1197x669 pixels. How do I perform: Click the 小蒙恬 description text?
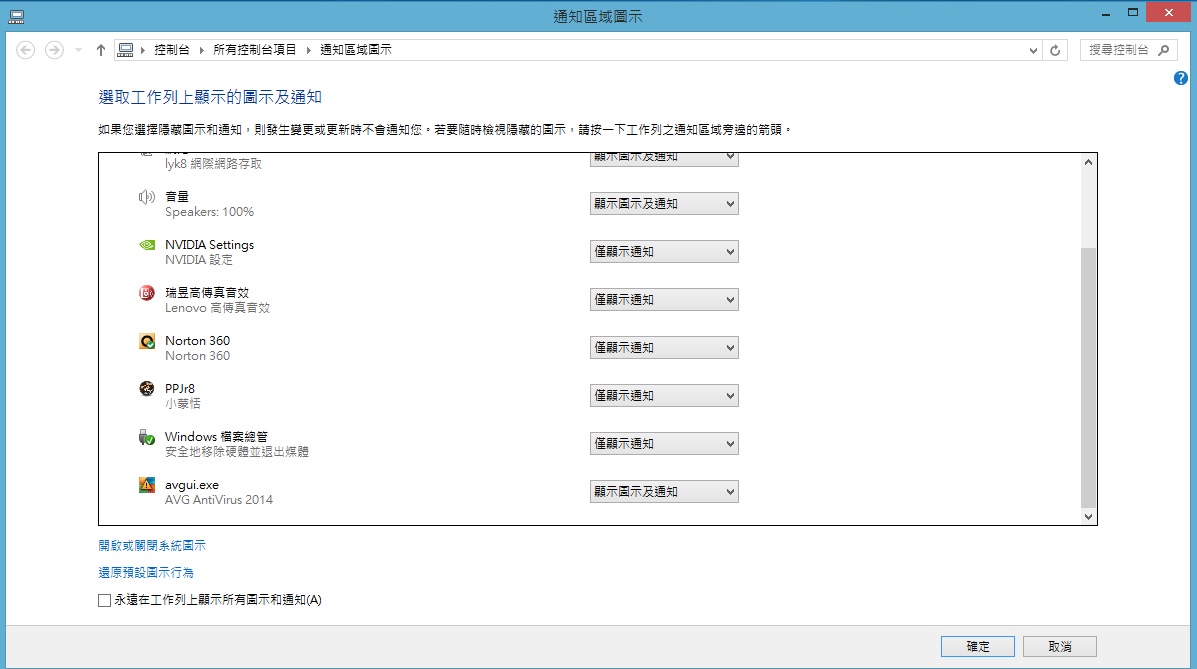point(182,403)
